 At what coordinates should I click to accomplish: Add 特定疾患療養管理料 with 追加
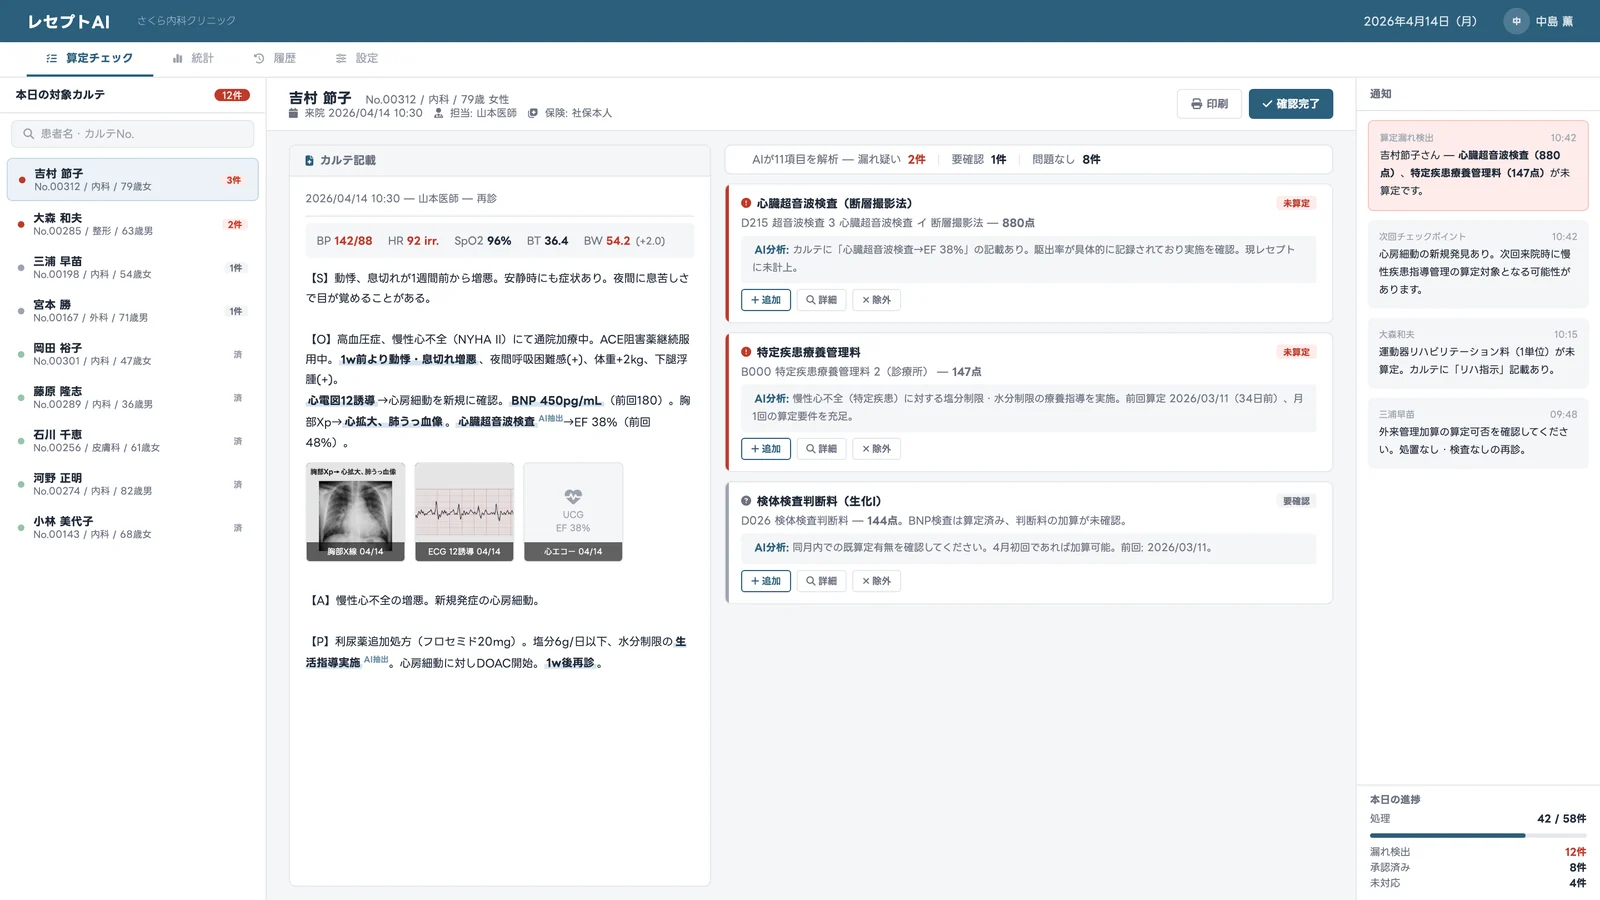[x=766, y=449]
